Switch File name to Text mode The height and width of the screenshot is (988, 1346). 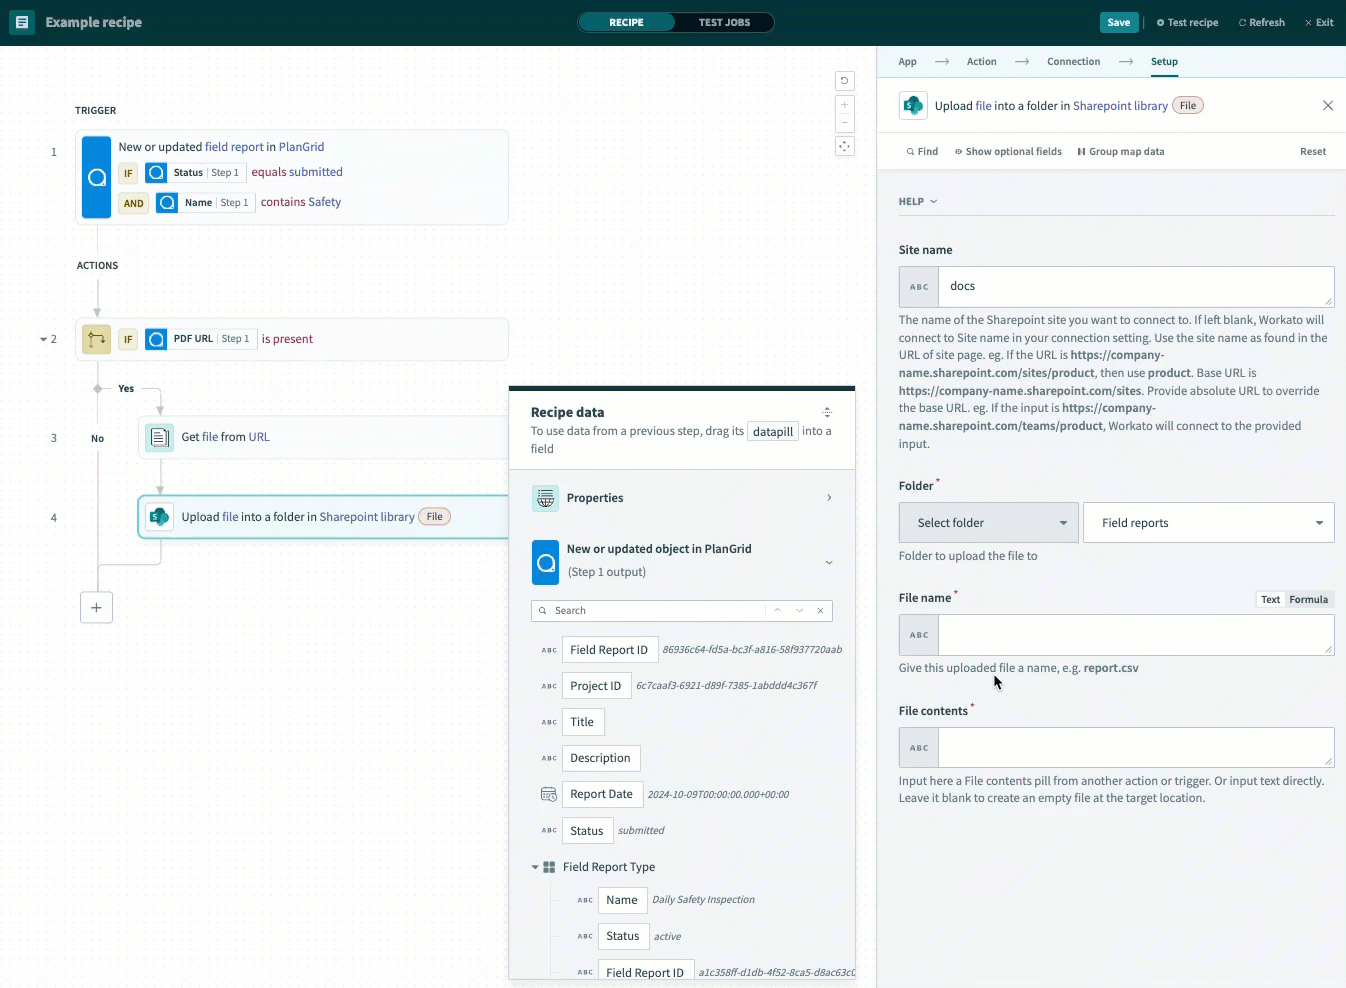pyautogui.click(x=1270, y=600)
